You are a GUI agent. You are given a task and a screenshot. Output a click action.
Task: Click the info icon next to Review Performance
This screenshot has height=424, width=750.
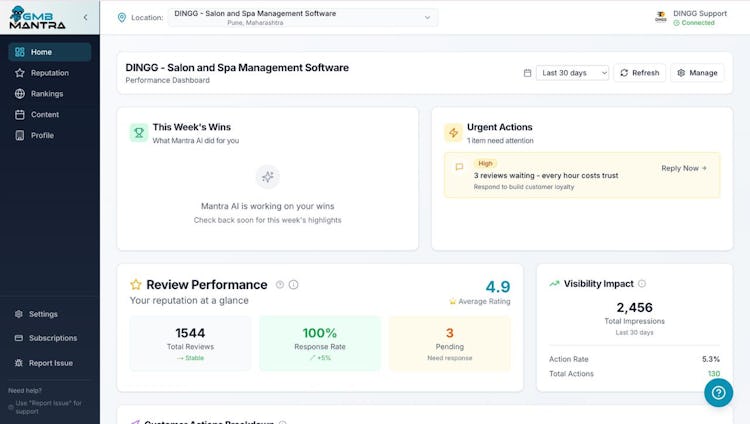(294, 285)
